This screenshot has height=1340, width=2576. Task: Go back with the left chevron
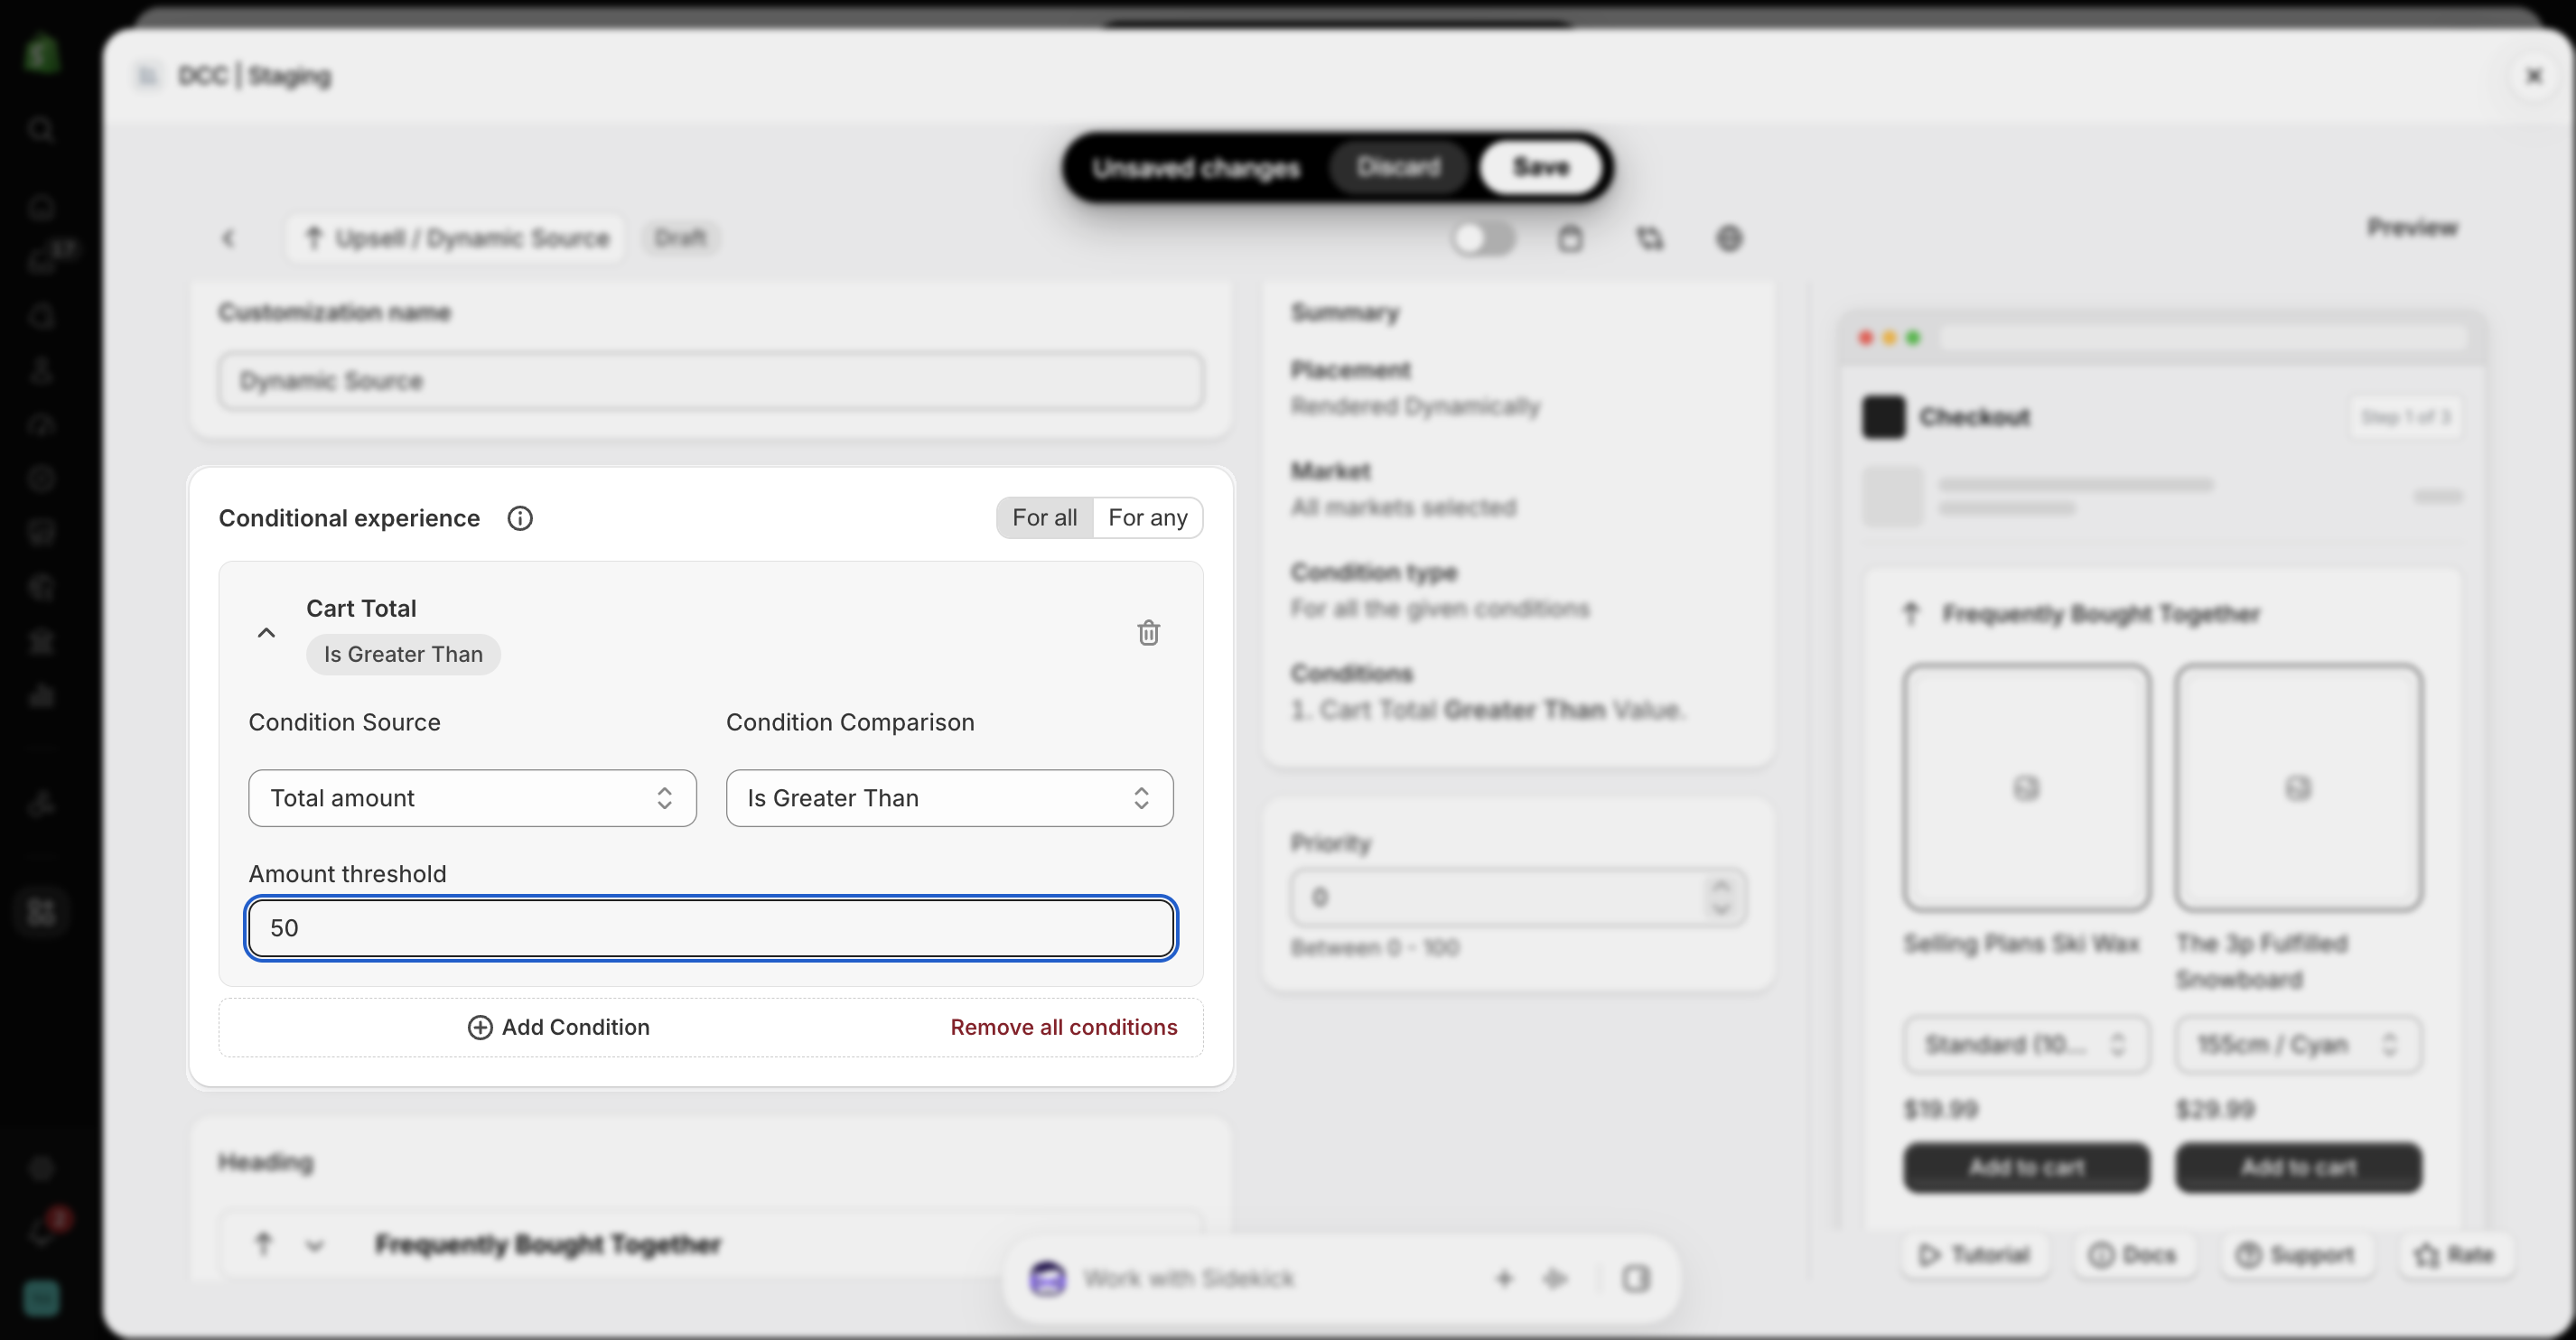[228, 238]
